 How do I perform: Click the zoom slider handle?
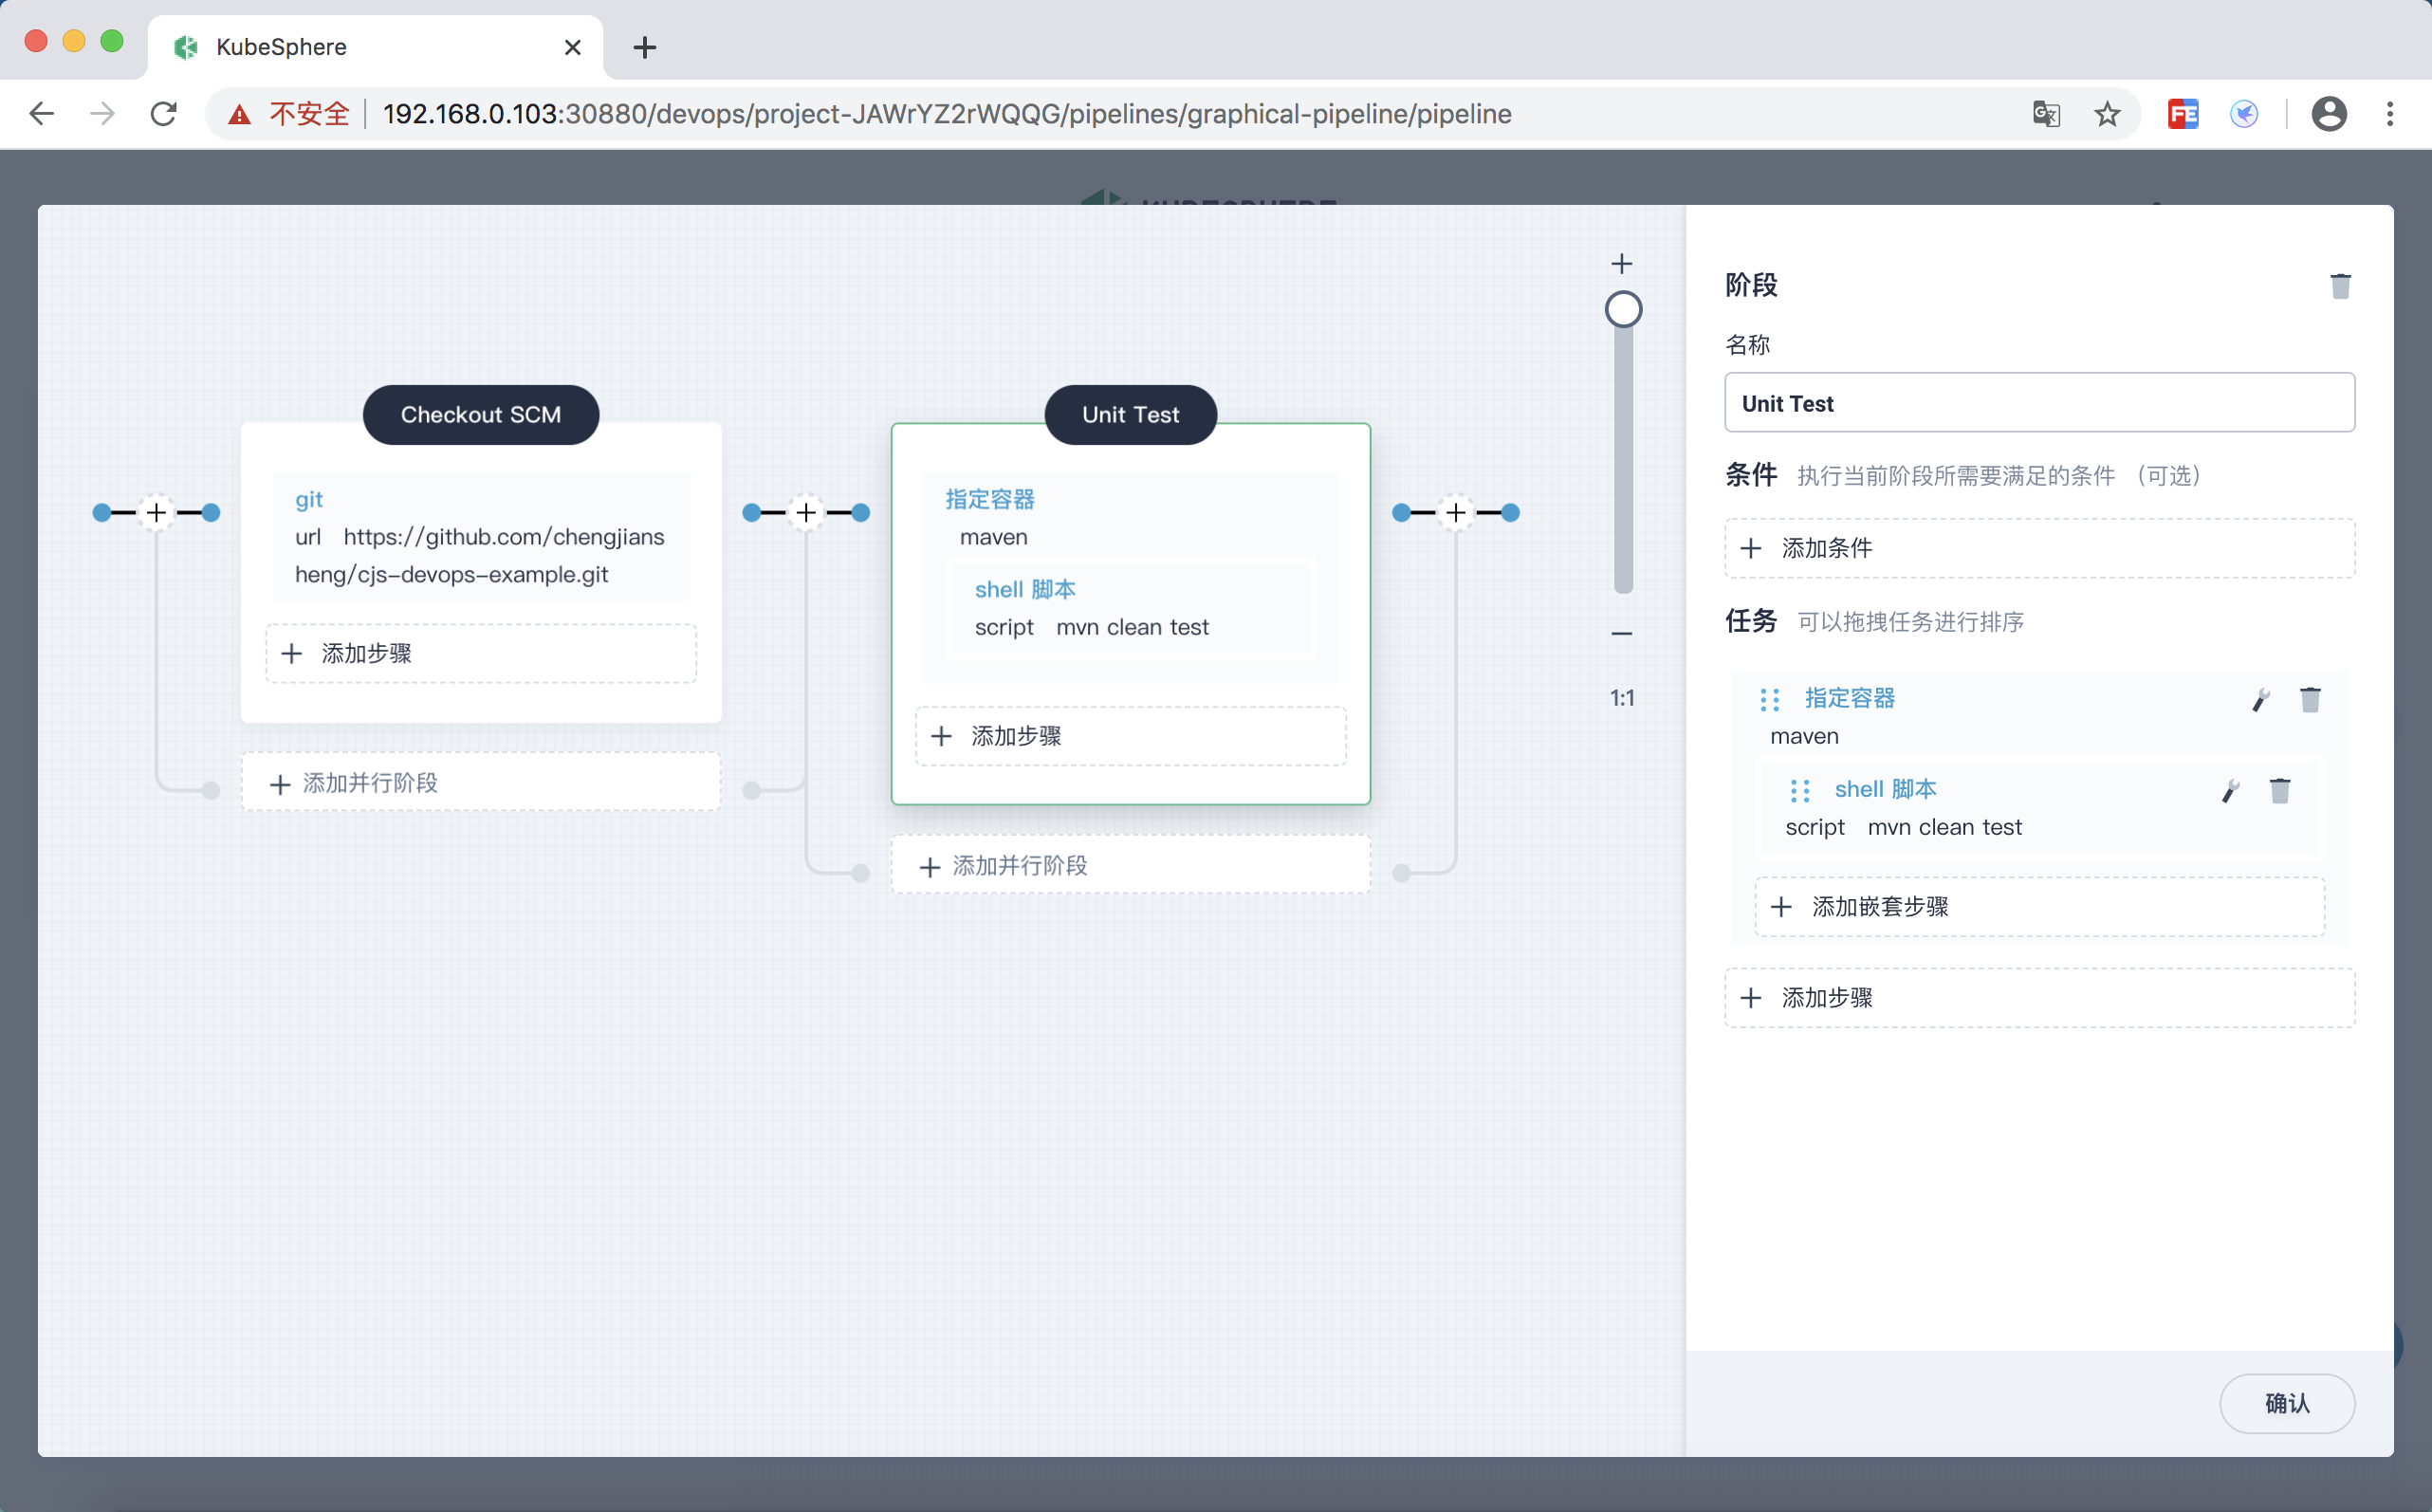(1623, 309)
